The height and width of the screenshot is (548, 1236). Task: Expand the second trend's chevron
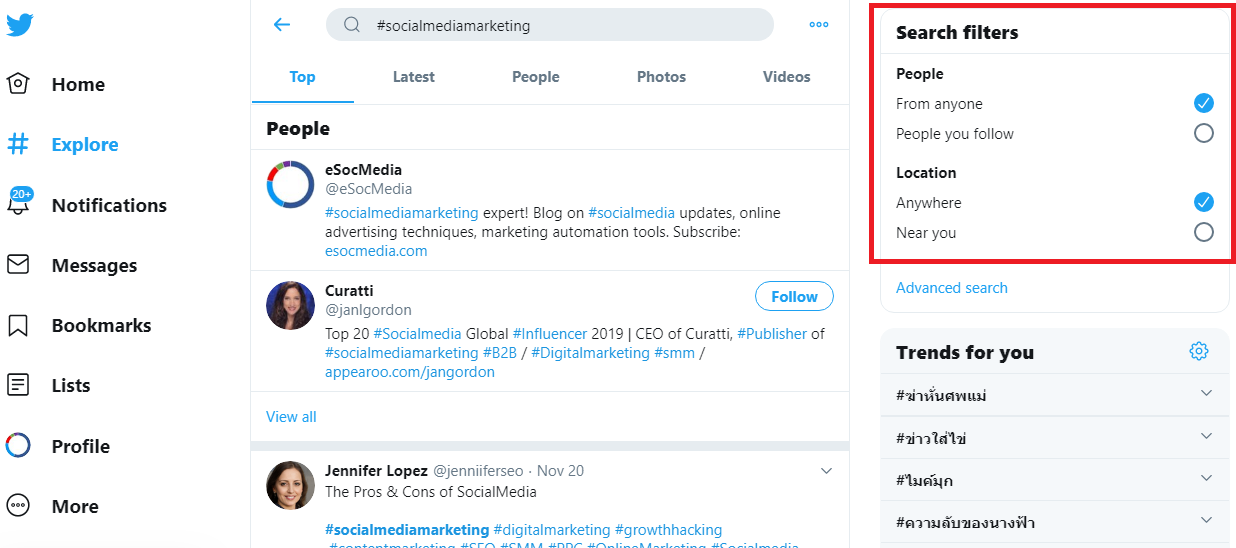pos(1206,437)
